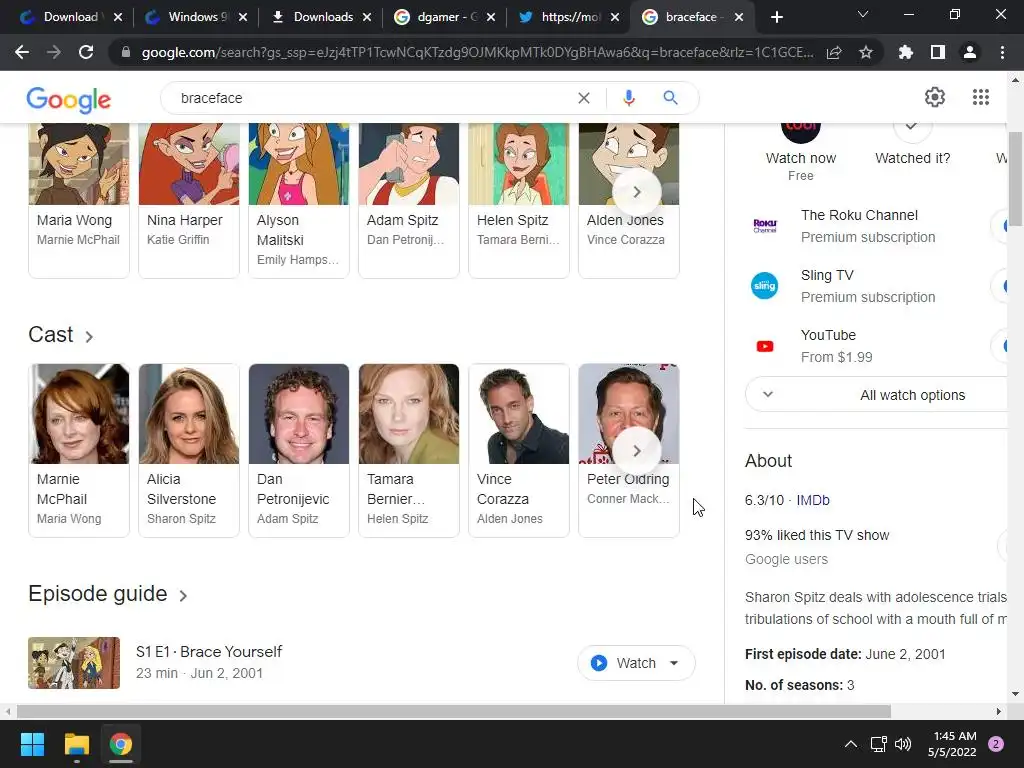Open YouTube From $1.99 option

[878, 346]
